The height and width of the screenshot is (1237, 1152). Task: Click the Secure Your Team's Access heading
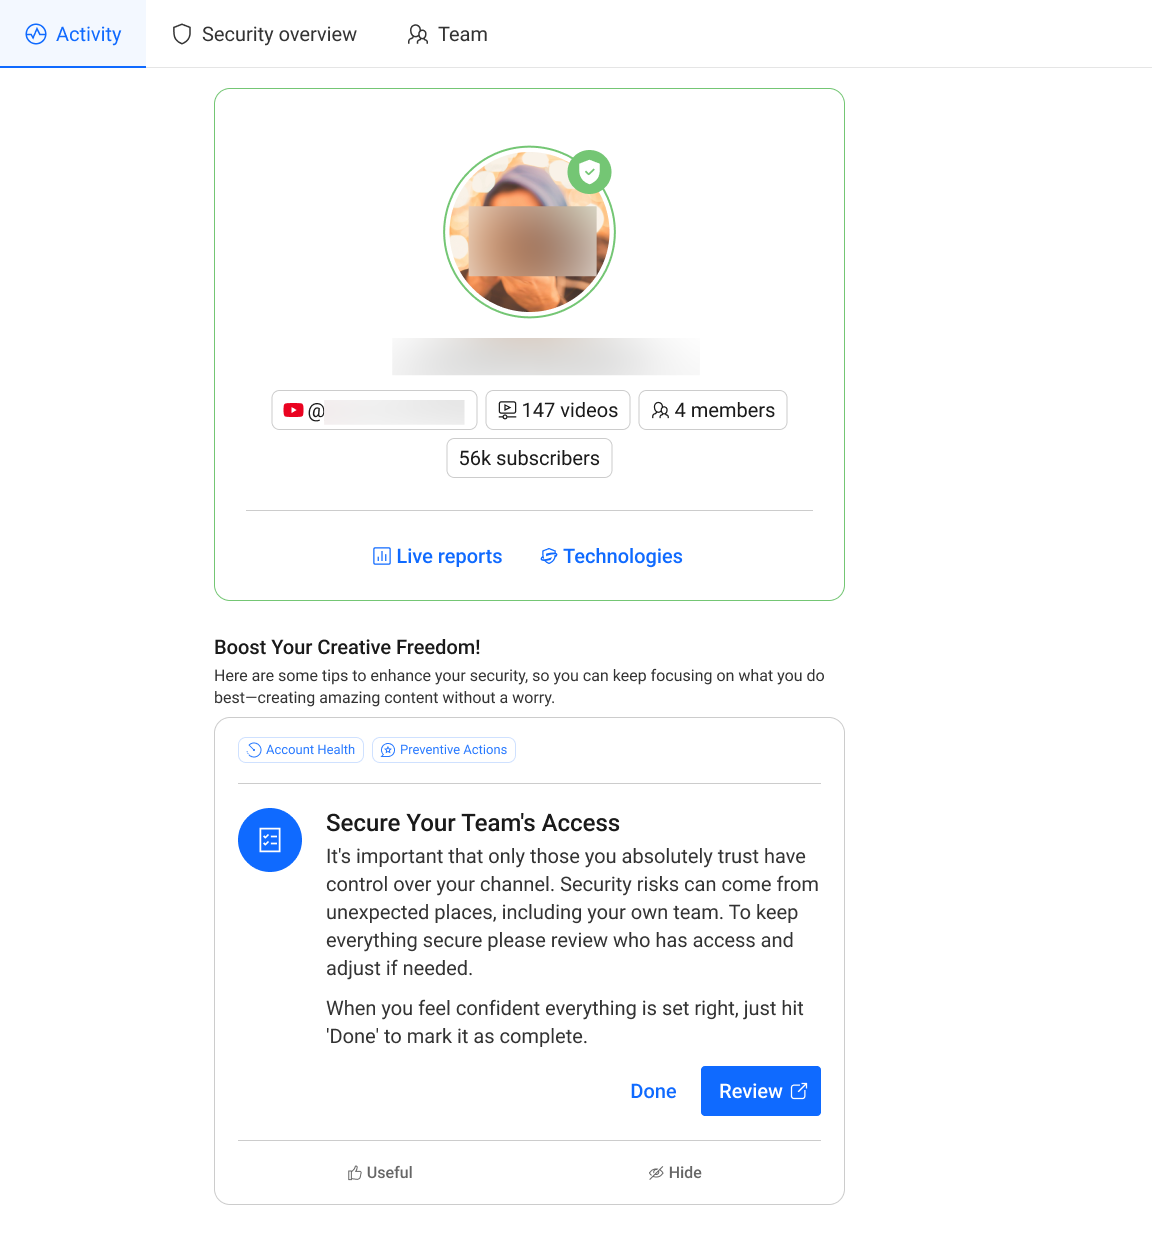(x=472, y=823)
